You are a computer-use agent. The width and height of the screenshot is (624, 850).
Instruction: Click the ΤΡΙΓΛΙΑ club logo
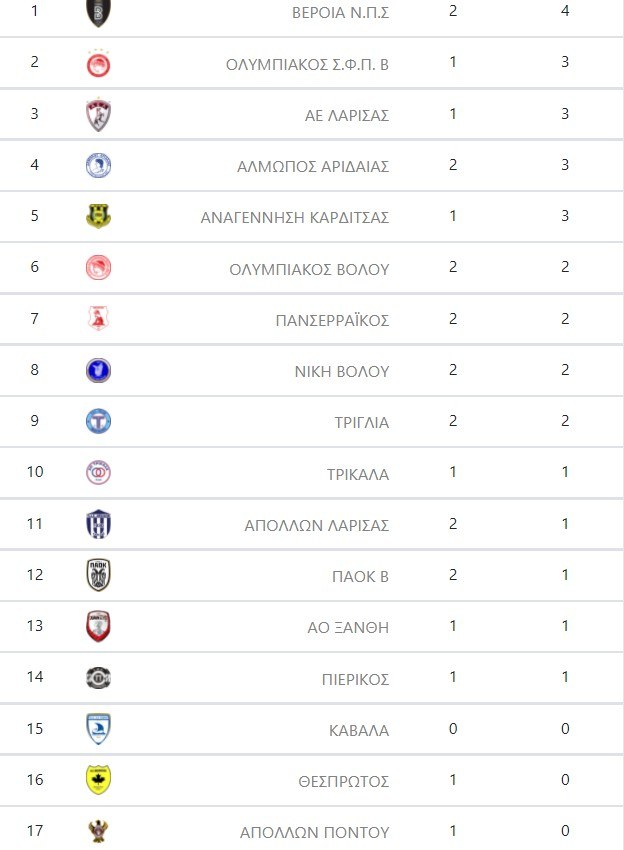coord(98,422)
